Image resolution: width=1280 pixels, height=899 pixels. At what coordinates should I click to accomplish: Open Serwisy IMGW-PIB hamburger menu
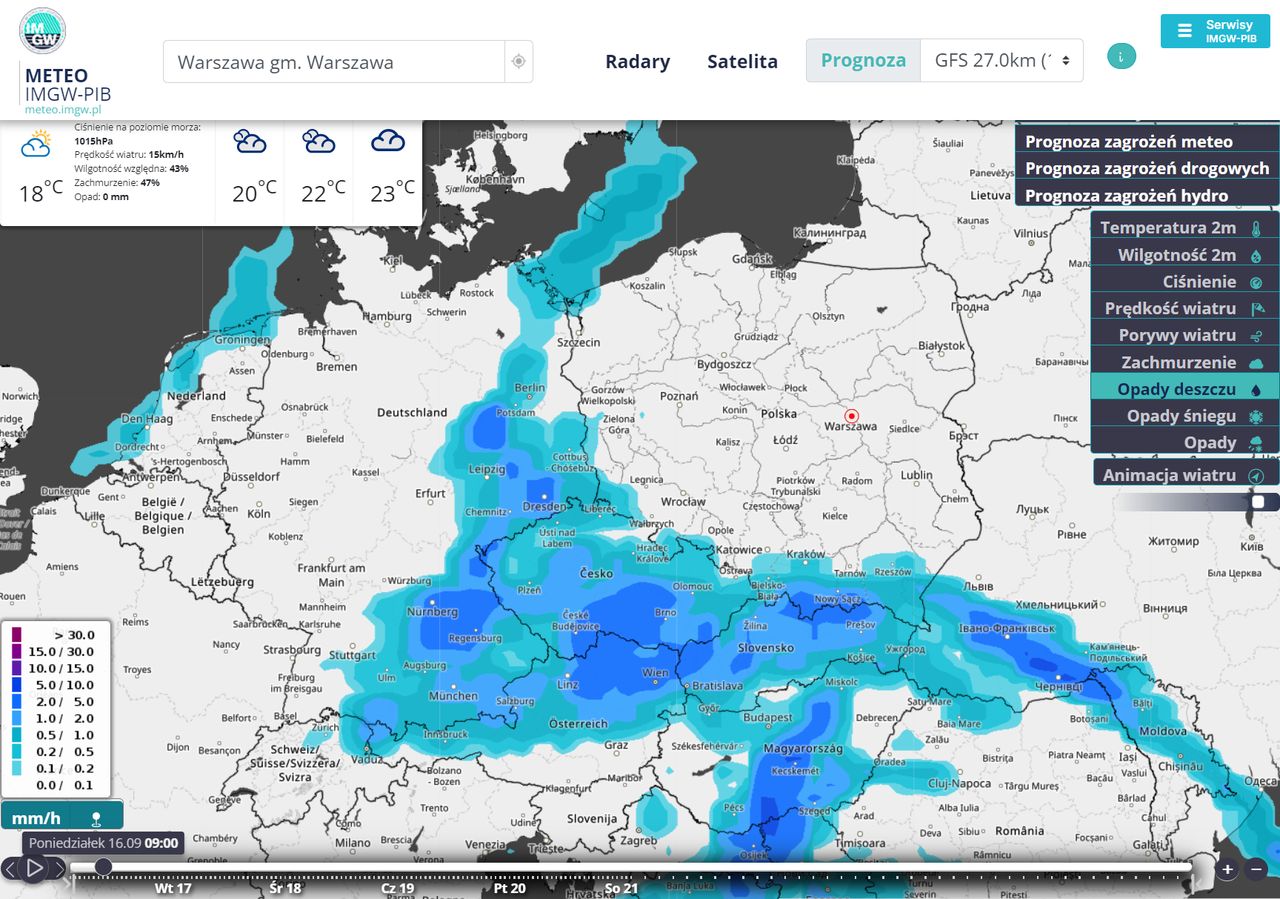pyautogui.click(x=1214, y=31)
